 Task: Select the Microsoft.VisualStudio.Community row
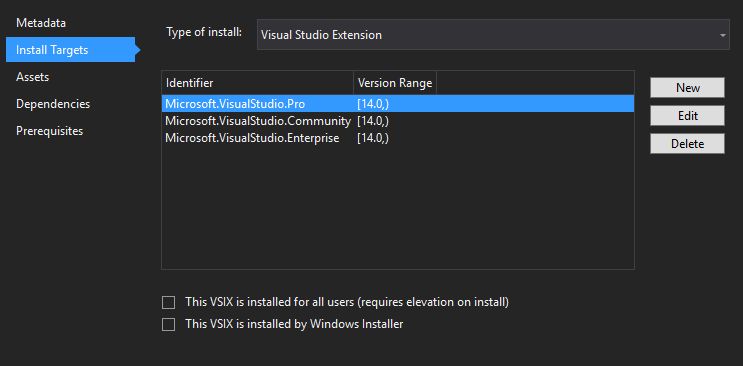point(398,121)
